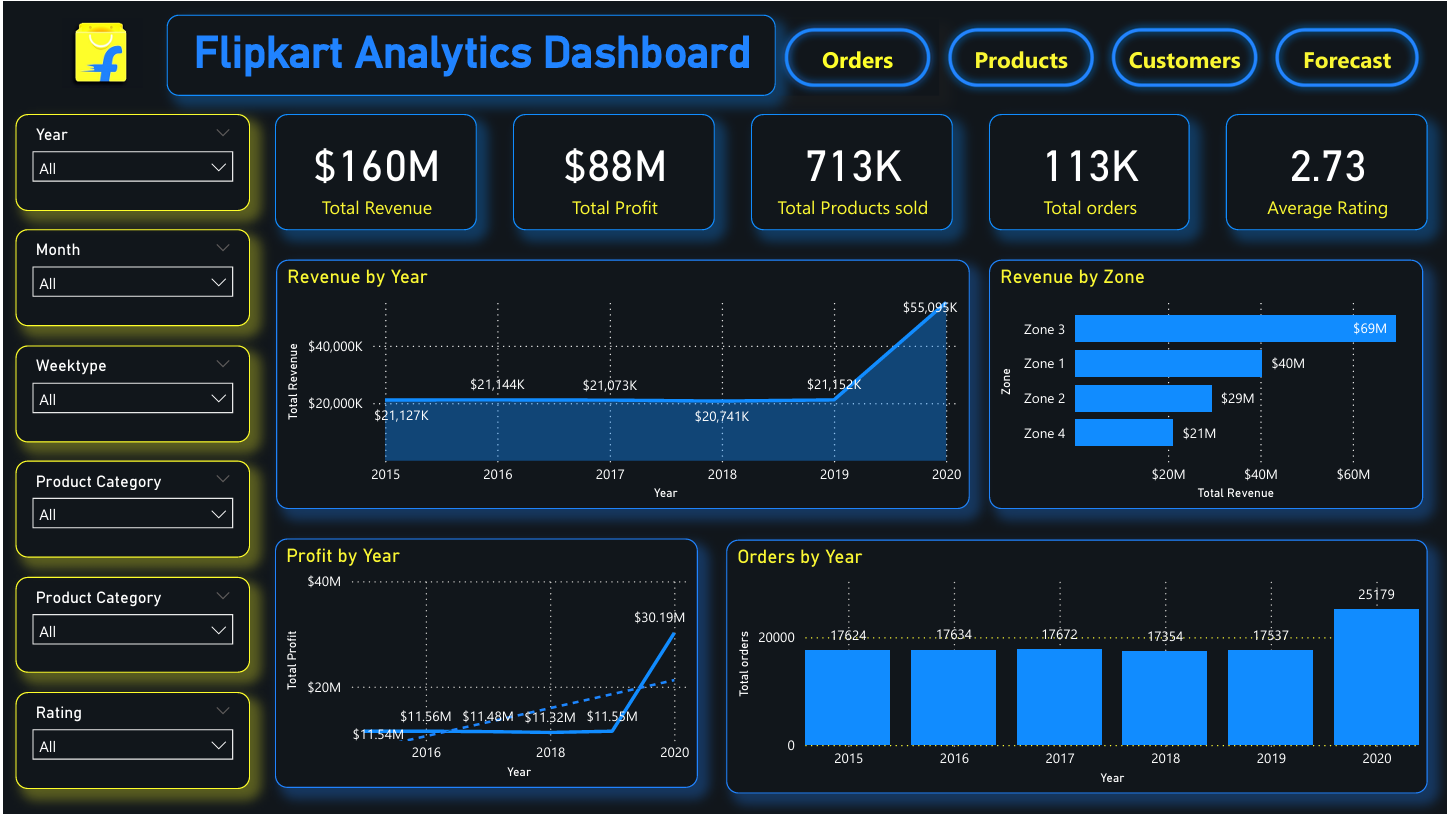The height and width of the screenshot is (814, 1453).
Task: Open the Rating slicer All dropdown
Action: (x=133, y=745)
